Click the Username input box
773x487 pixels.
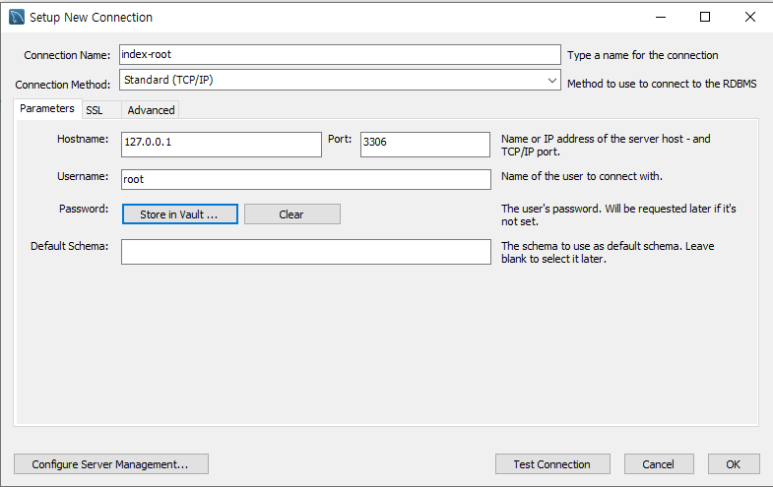pyautogui.click(x=306, y=179)
